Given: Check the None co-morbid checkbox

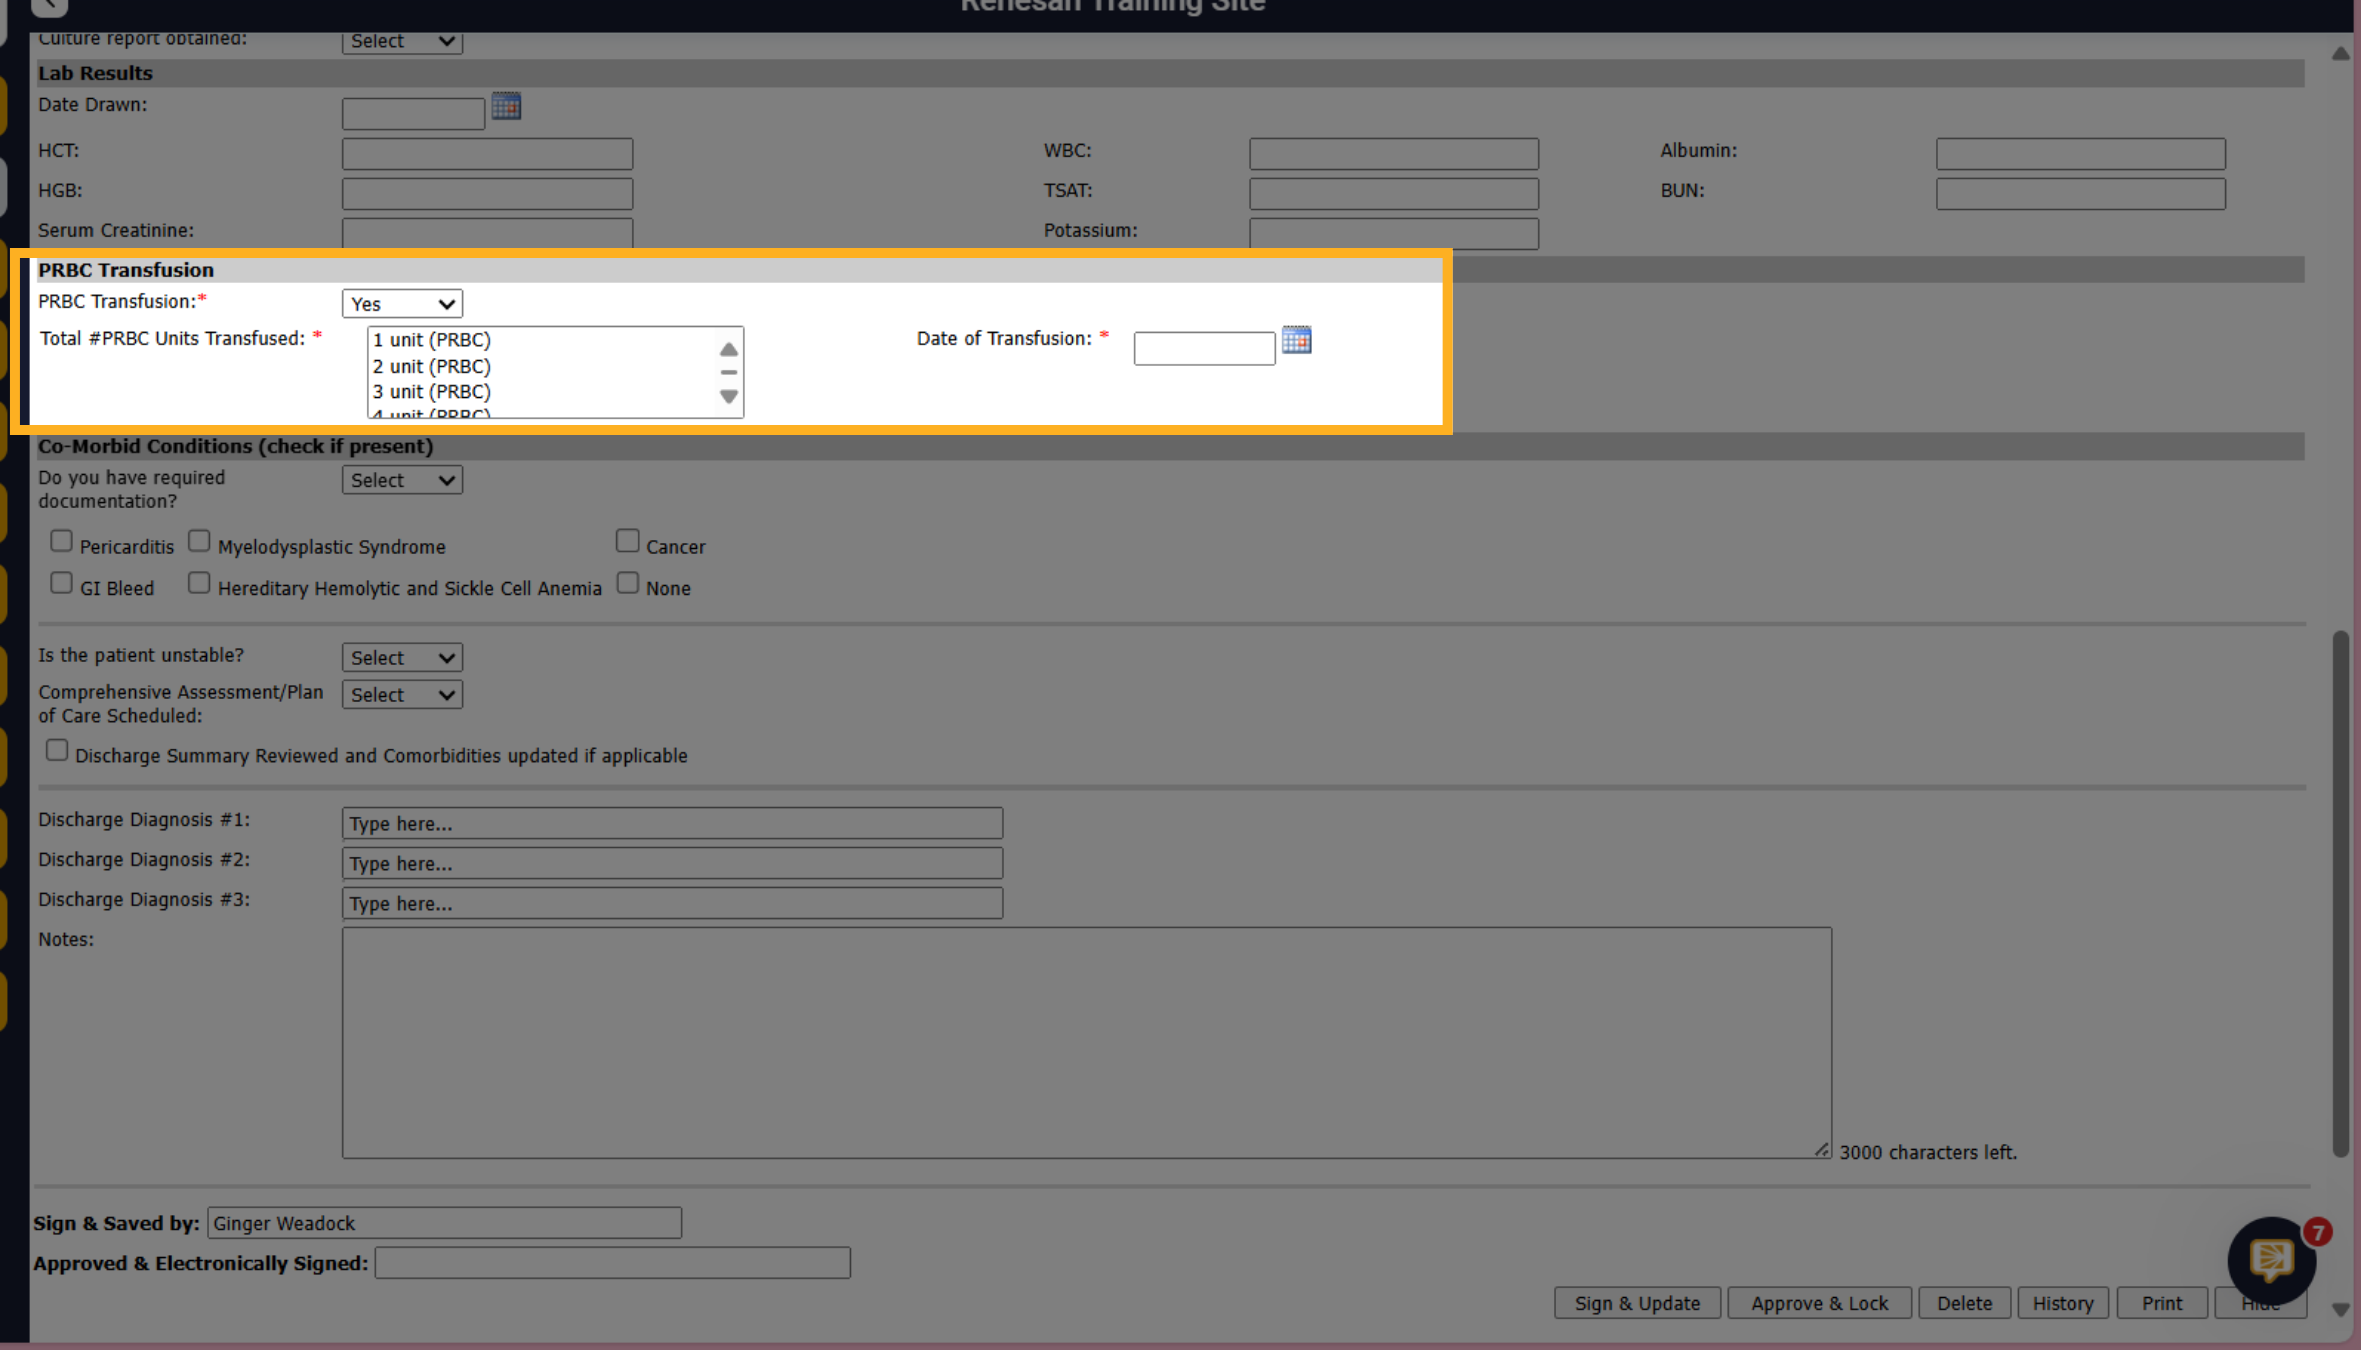Looking at the screenshot, I should pyautogui.click(x=627, y=583).
